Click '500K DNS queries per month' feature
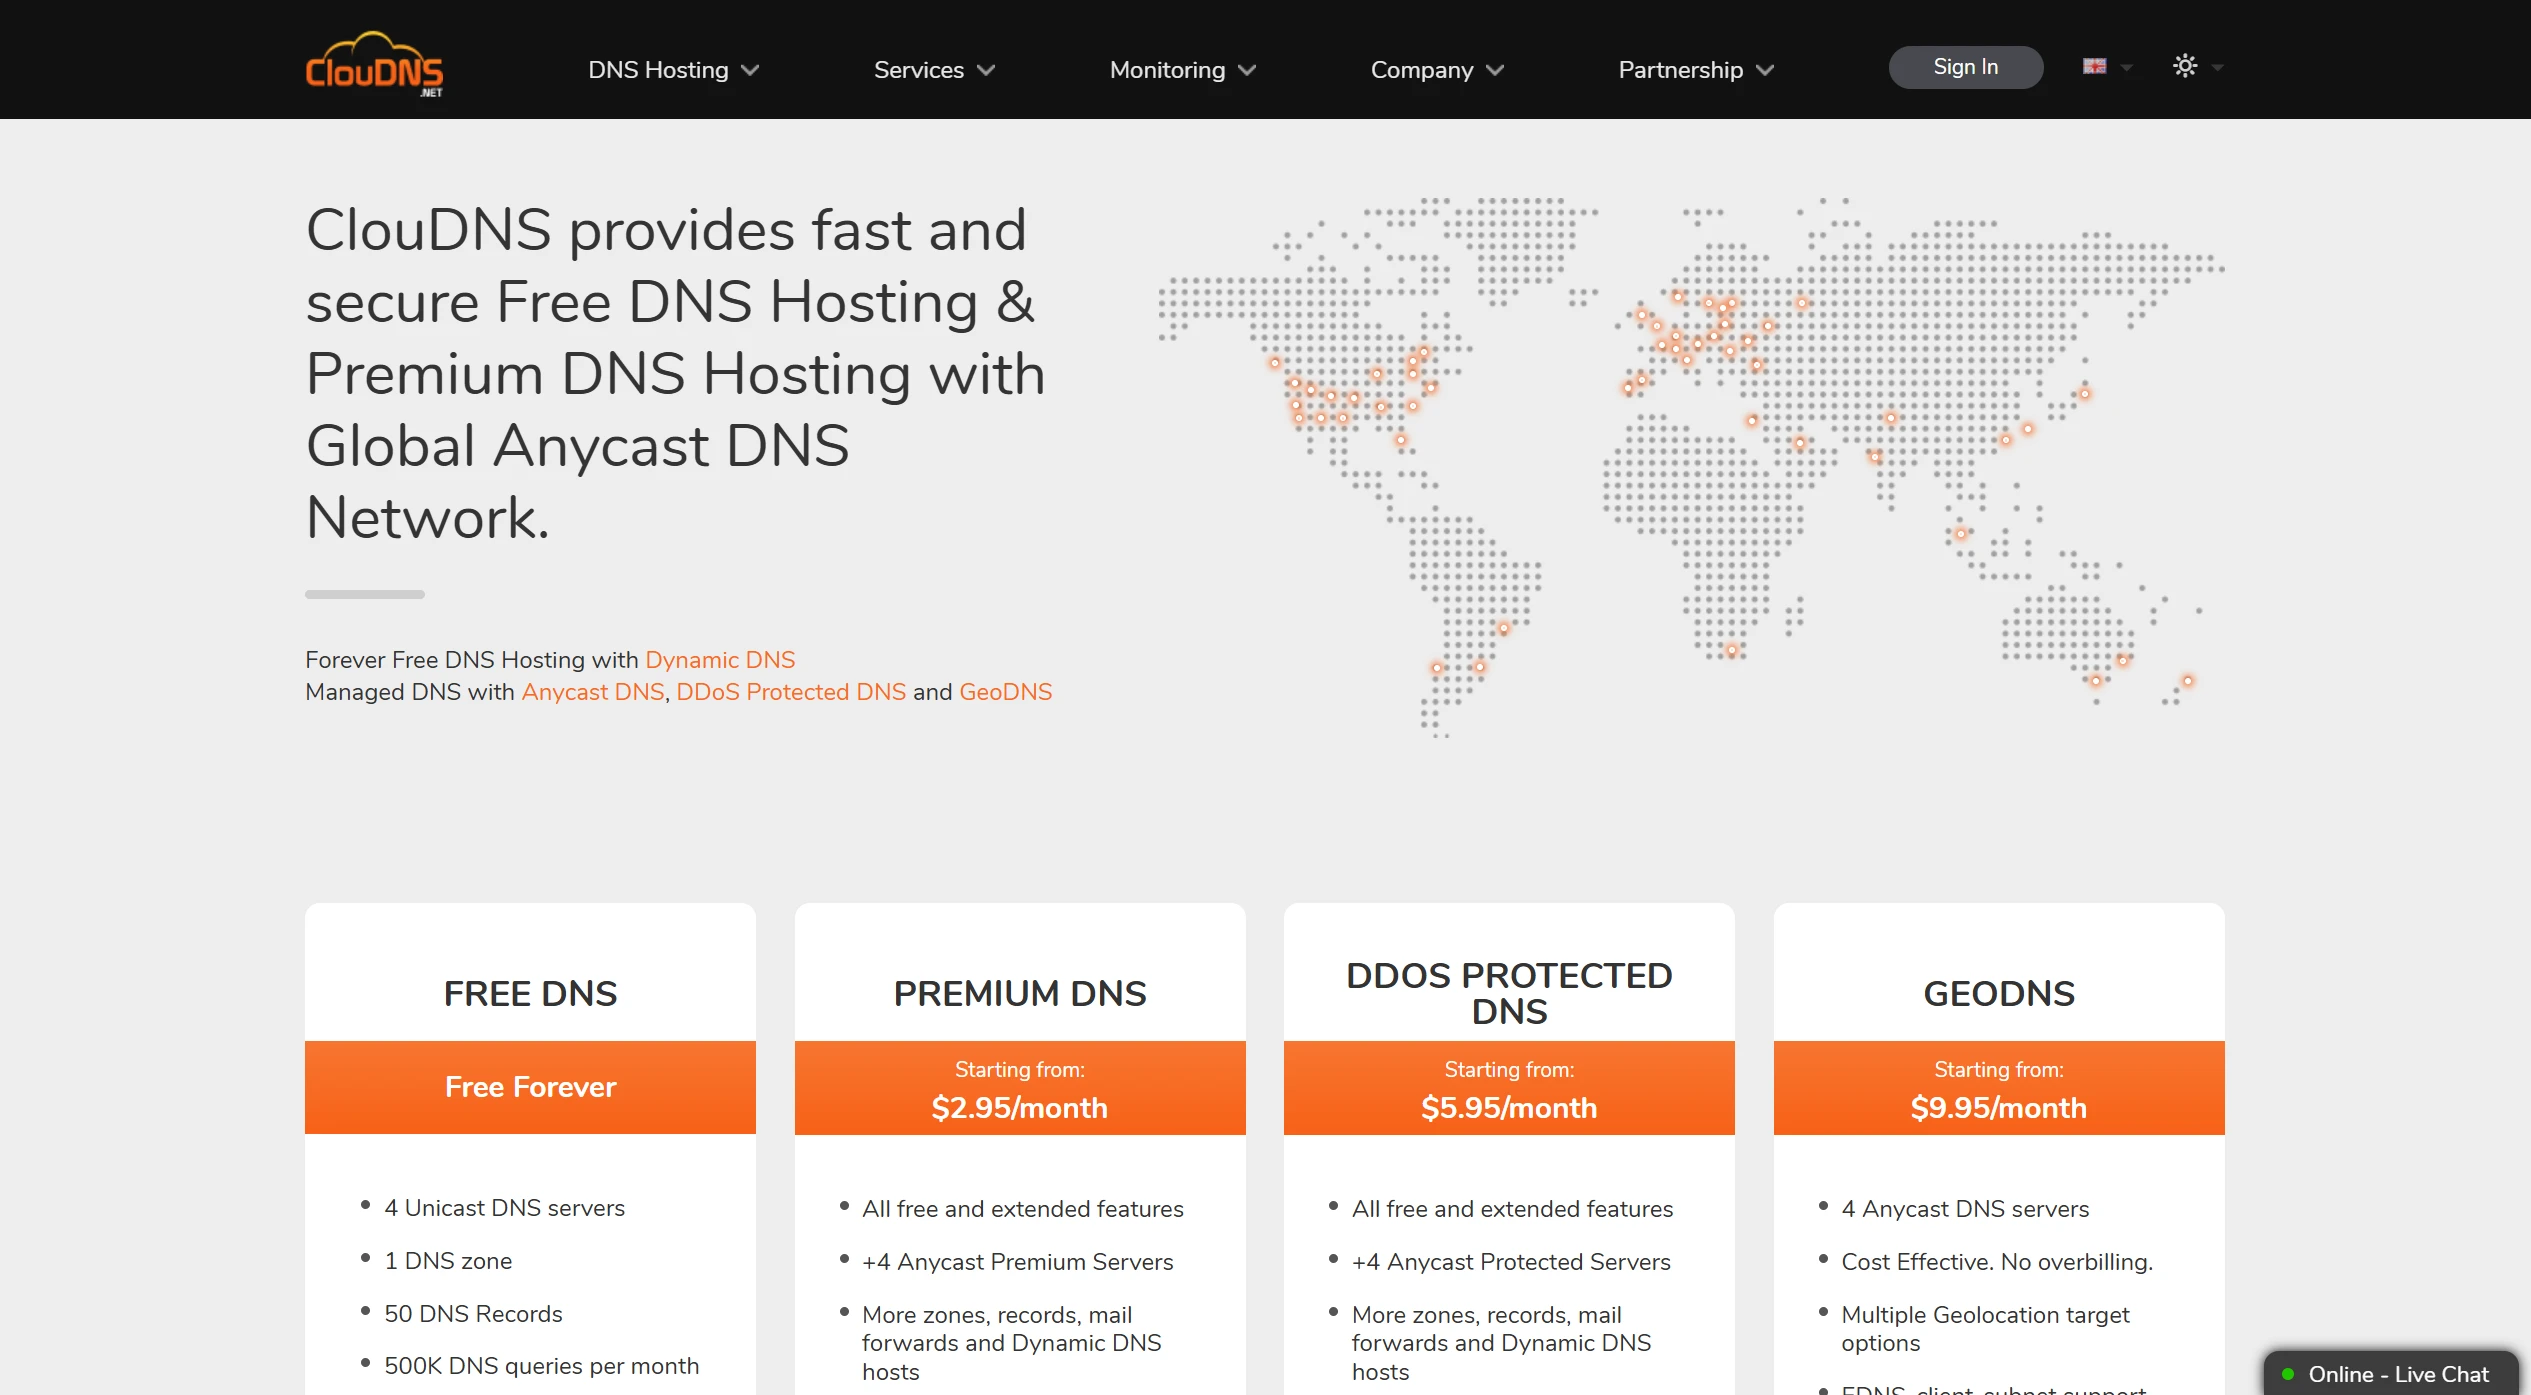The width and height of the screenshot is (2531, 1395). [542, 1366]
